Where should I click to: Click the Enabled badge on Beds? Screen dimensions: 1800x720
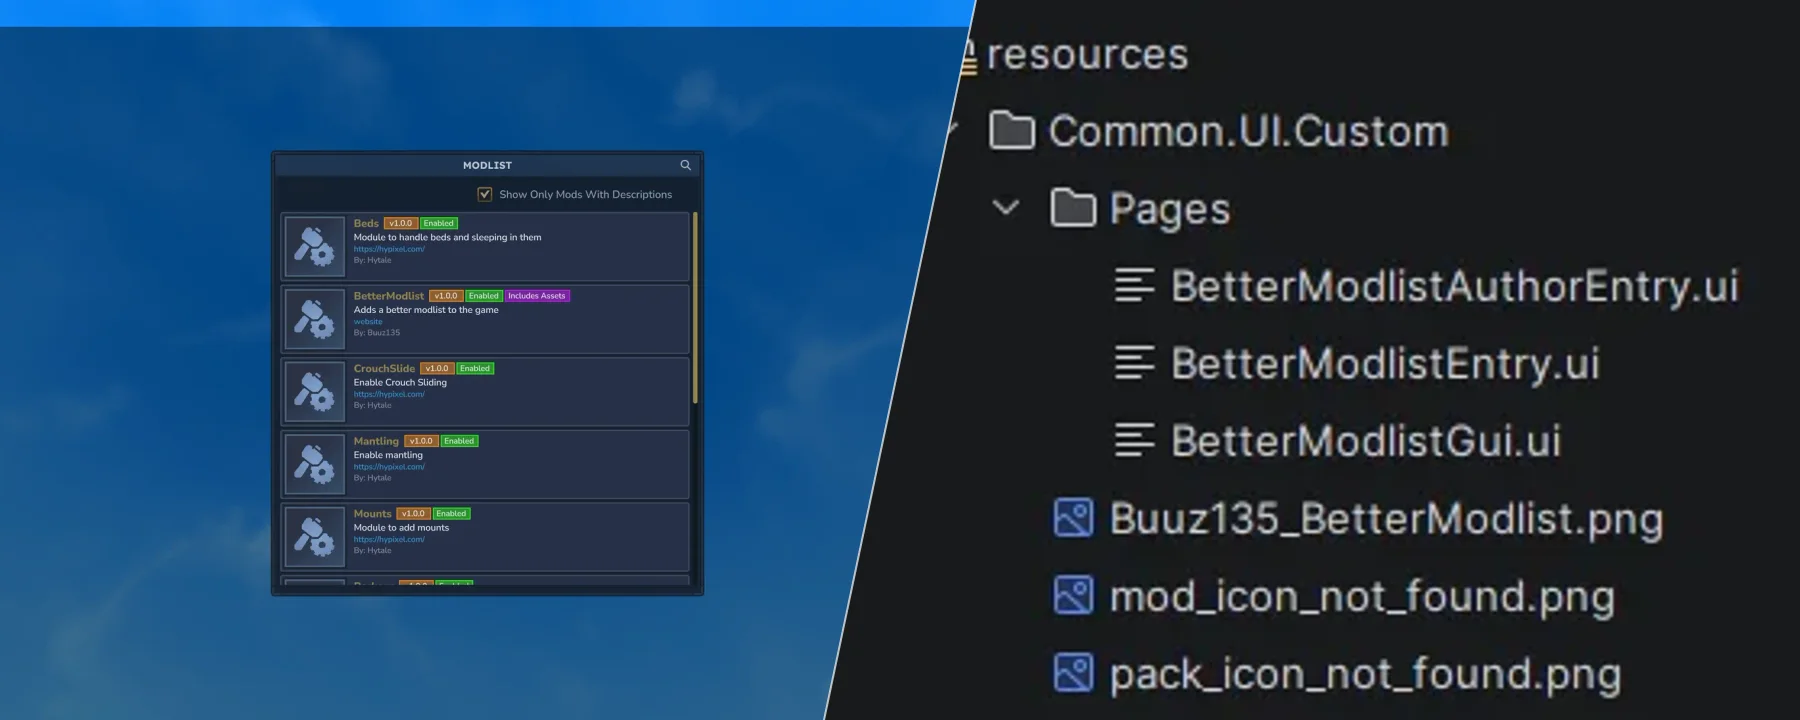[x=439, y=223]
